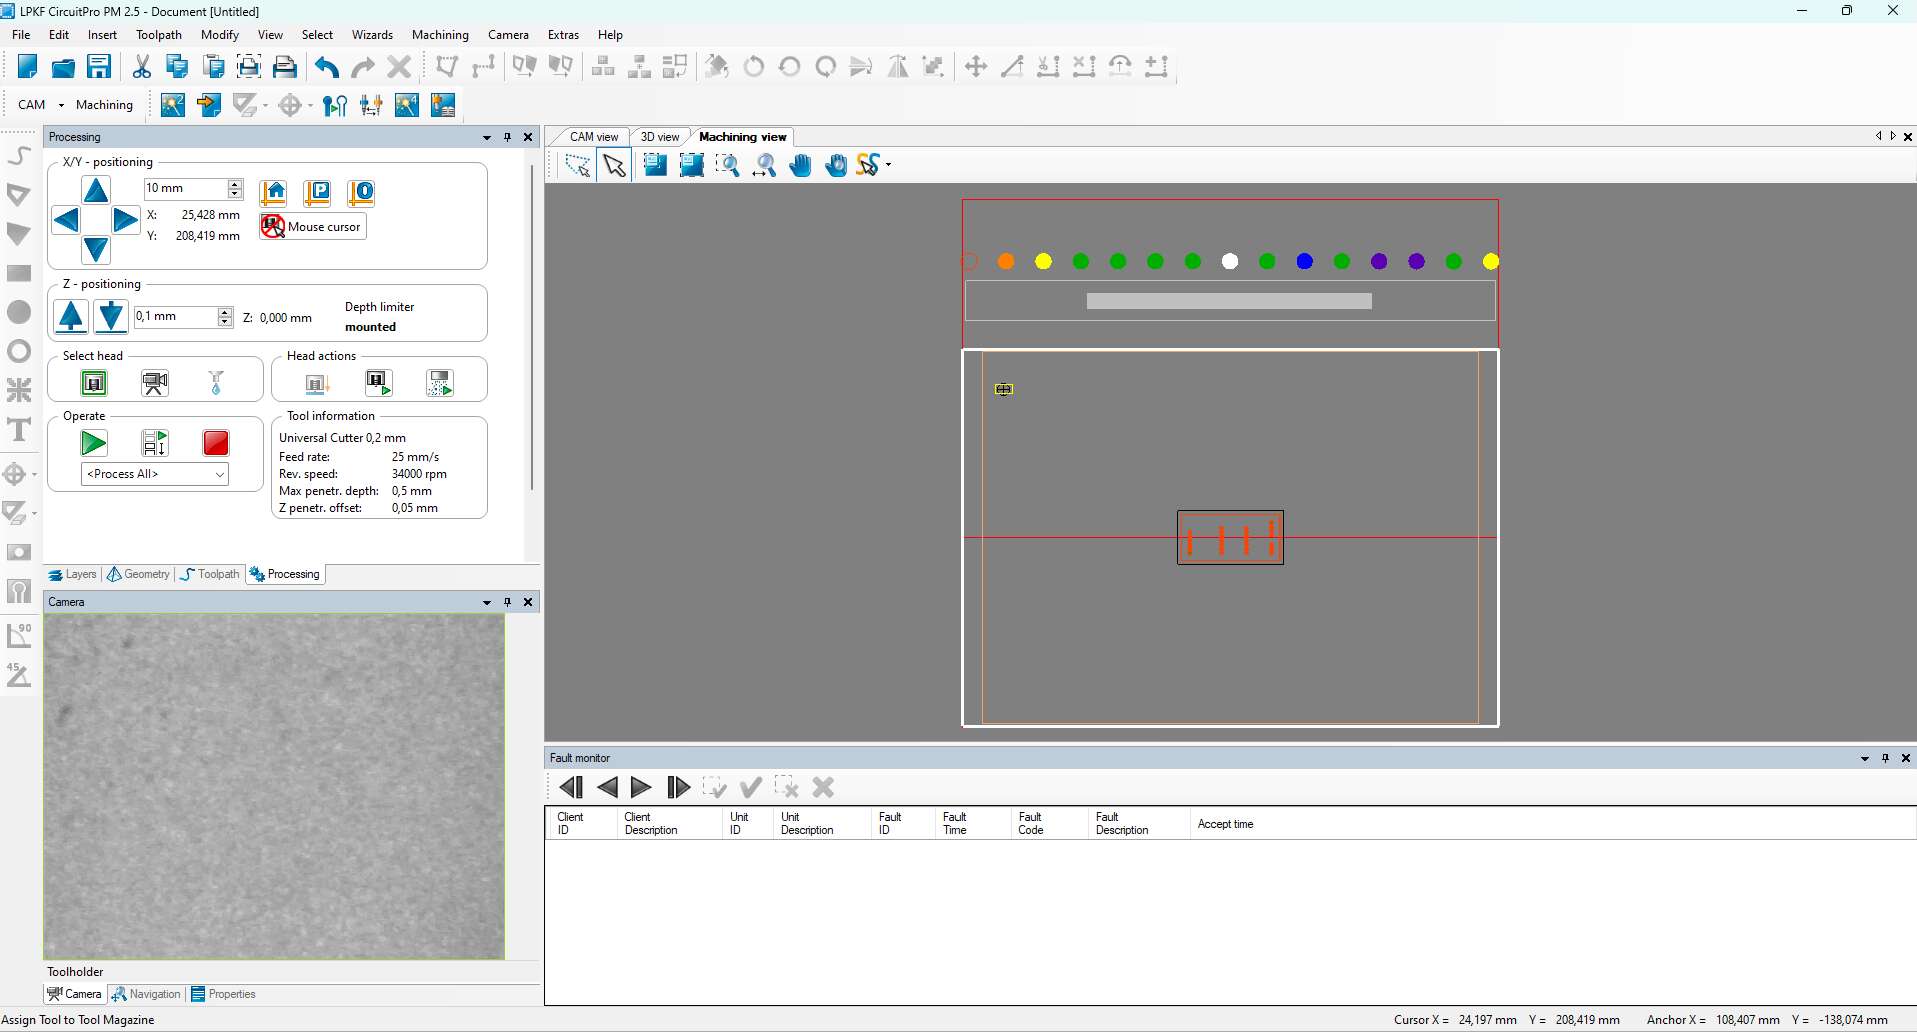This screenshot has width=1917, height=1032.
Task: Toggle the Mouse cursor positioning button
Action: pyautogui.click(x=313, y=227)
